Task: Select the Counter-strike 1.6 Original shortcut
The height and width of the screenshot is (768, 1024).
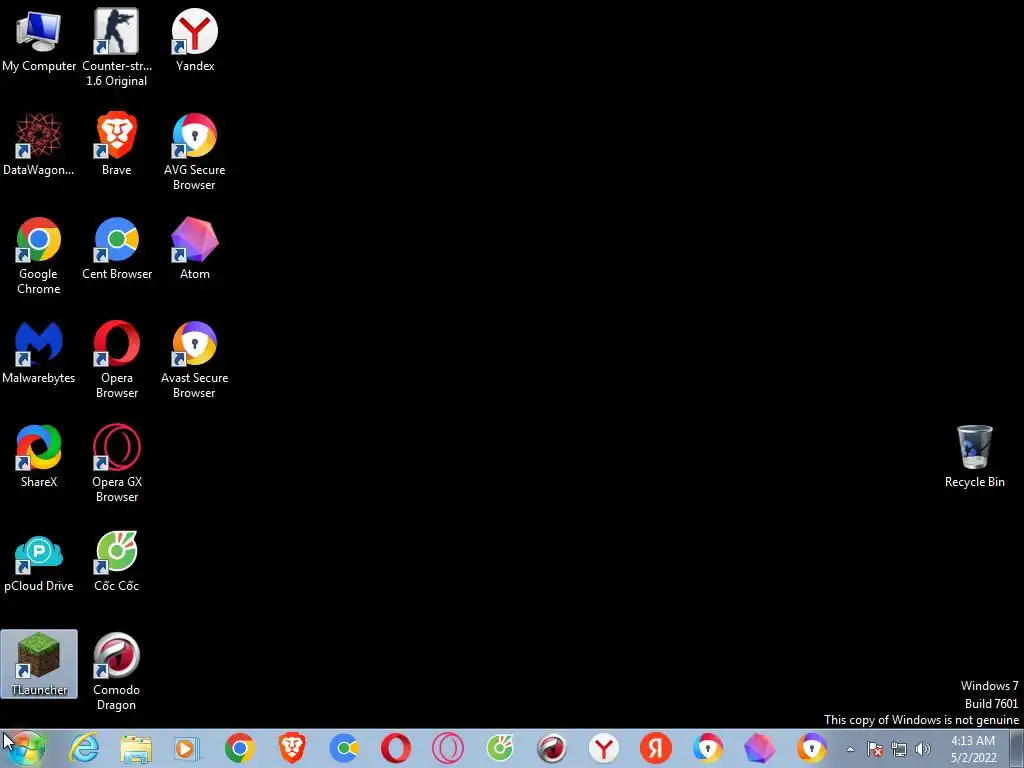Action: (x=116, y=47)
